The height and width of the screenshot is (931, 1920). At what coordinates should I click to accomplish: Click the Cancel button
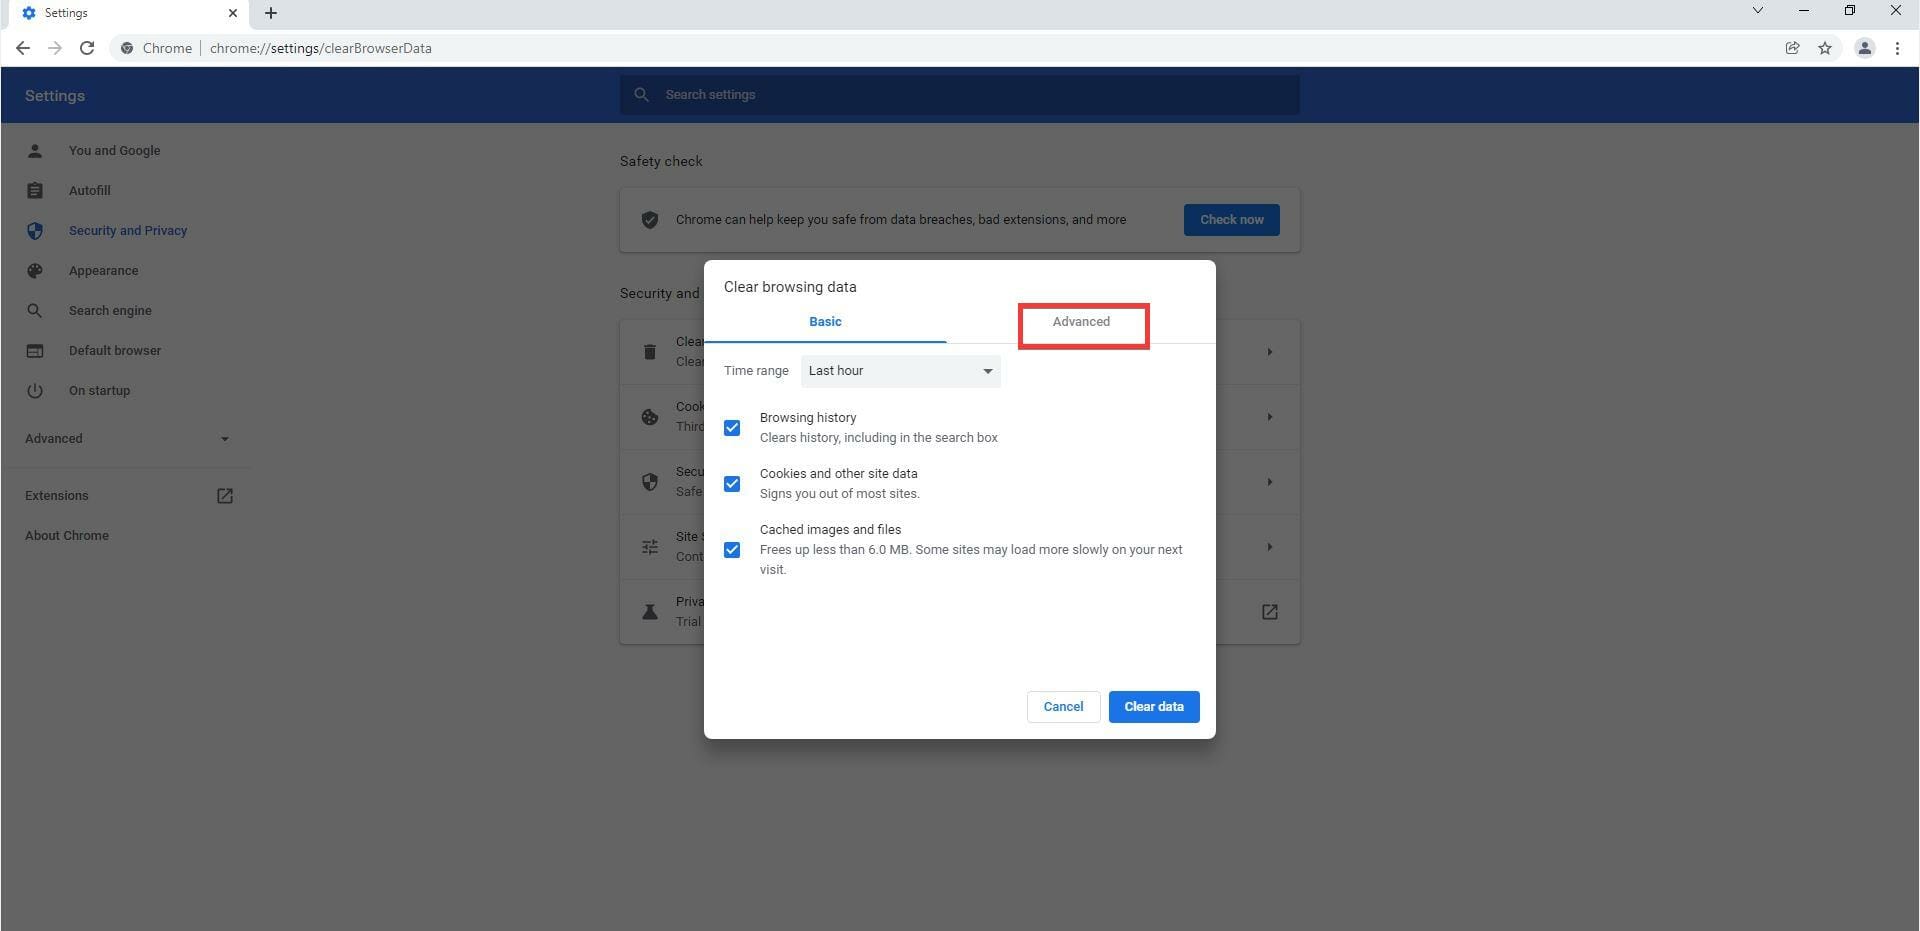pyautogui.click(x=1063, y=707)
